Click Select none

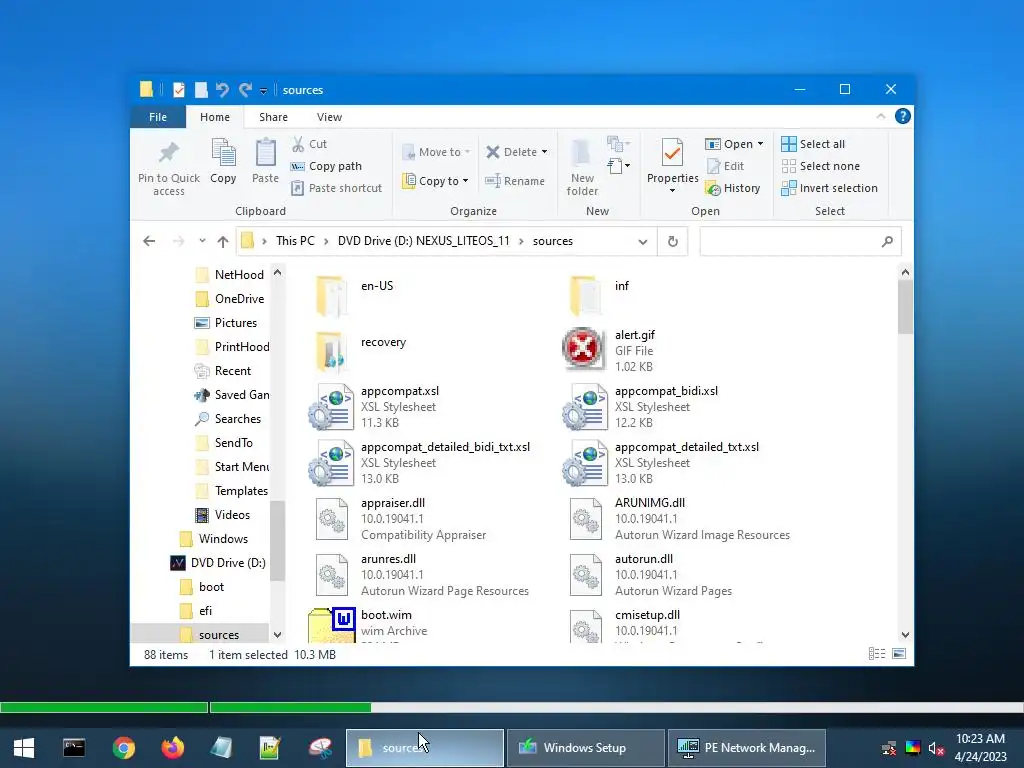click(x=820, y=166)
